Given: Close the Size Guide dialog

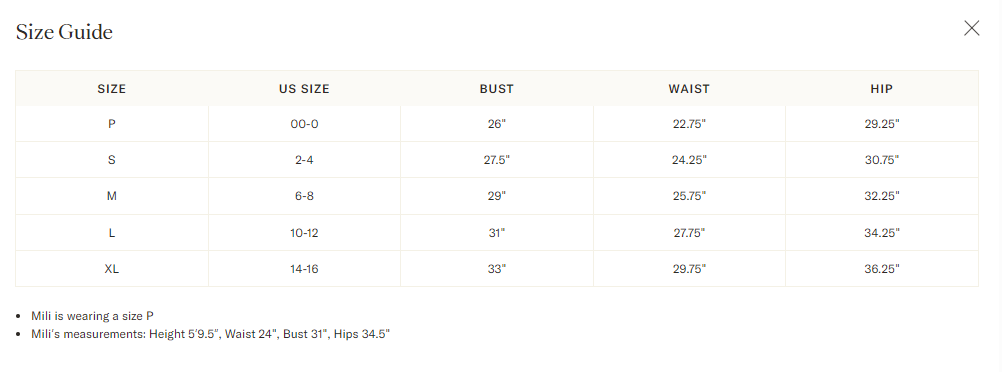Looking at the screenshot, I should (971, 28).
